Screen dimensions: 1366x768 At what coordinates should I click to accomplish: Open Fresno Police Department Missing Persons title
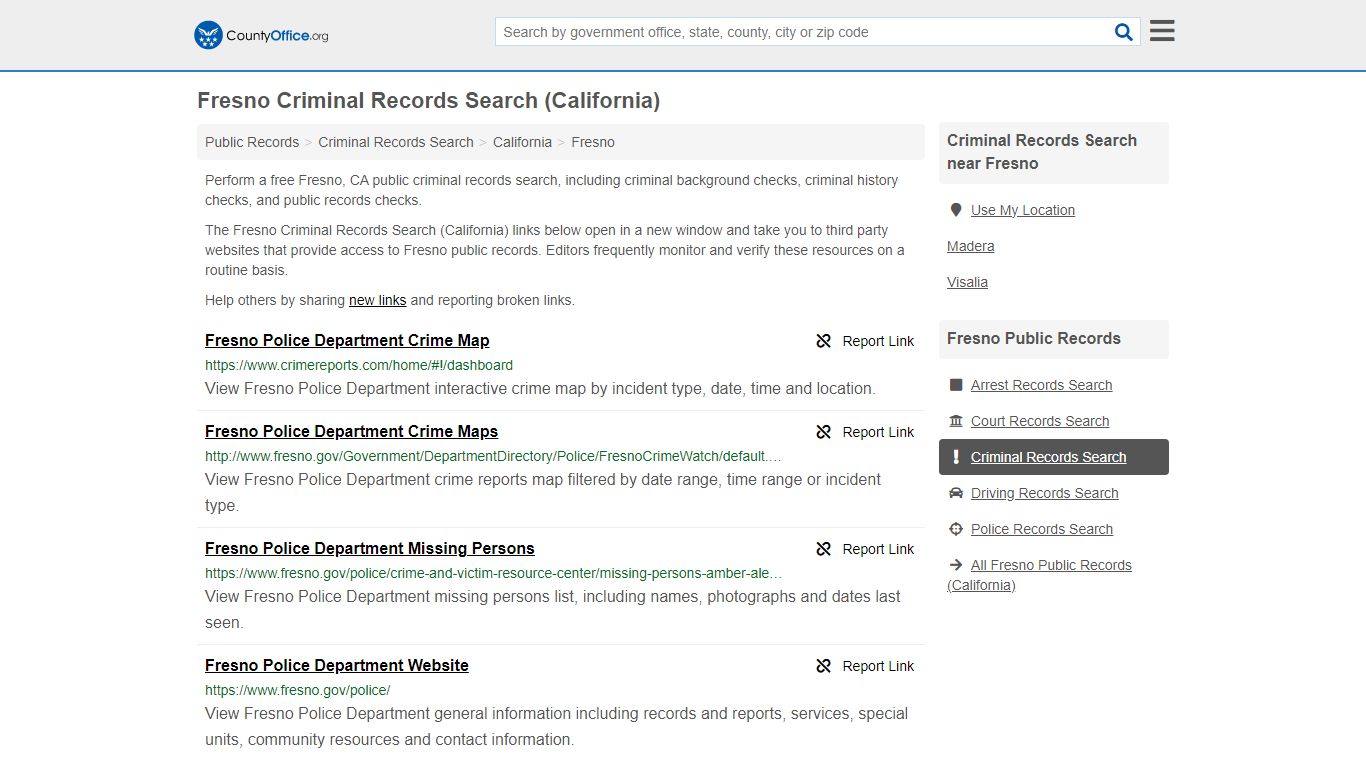[370, 548]
